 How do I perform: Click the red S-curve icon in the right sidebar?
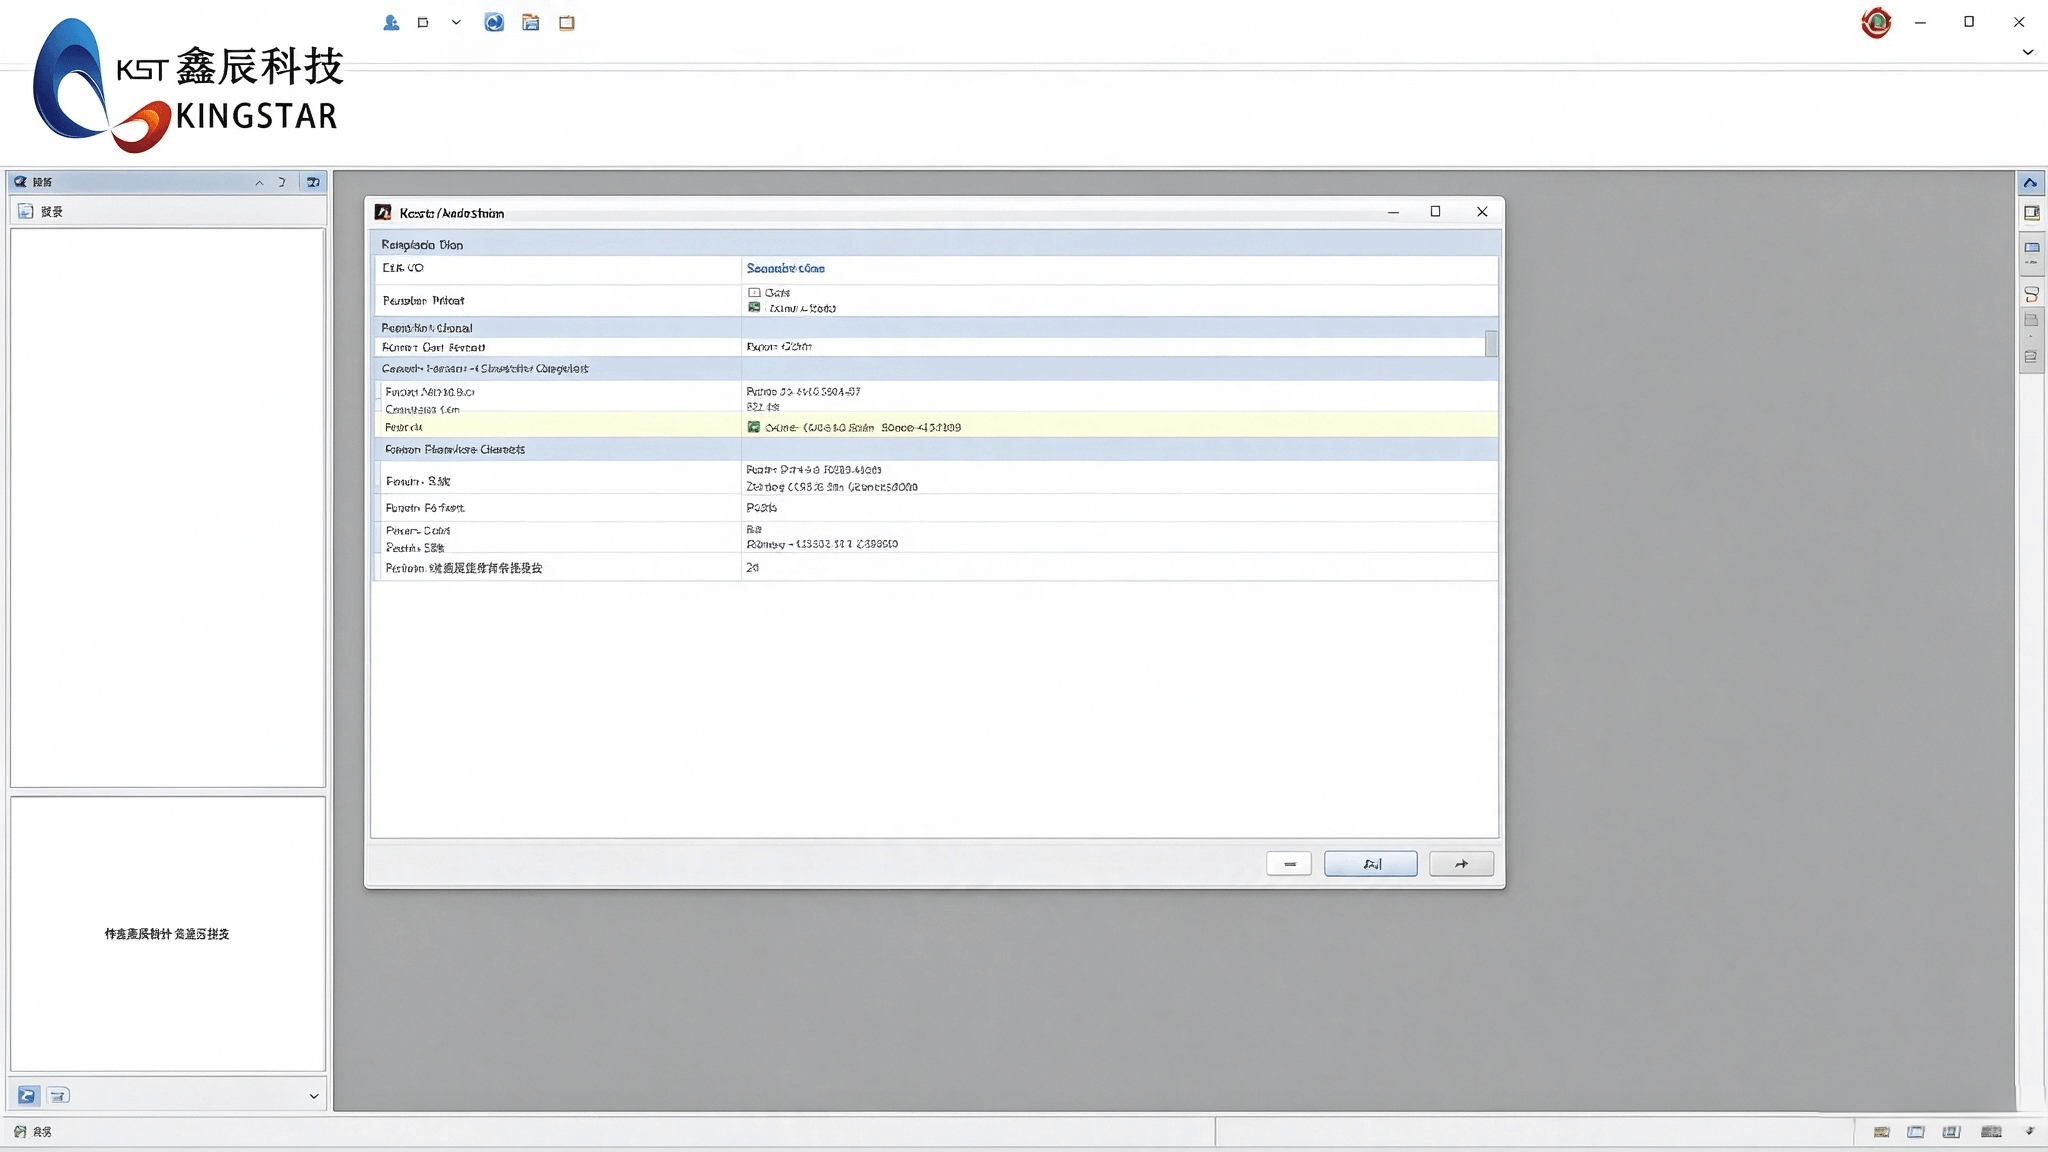click(x=2031, y=294)
